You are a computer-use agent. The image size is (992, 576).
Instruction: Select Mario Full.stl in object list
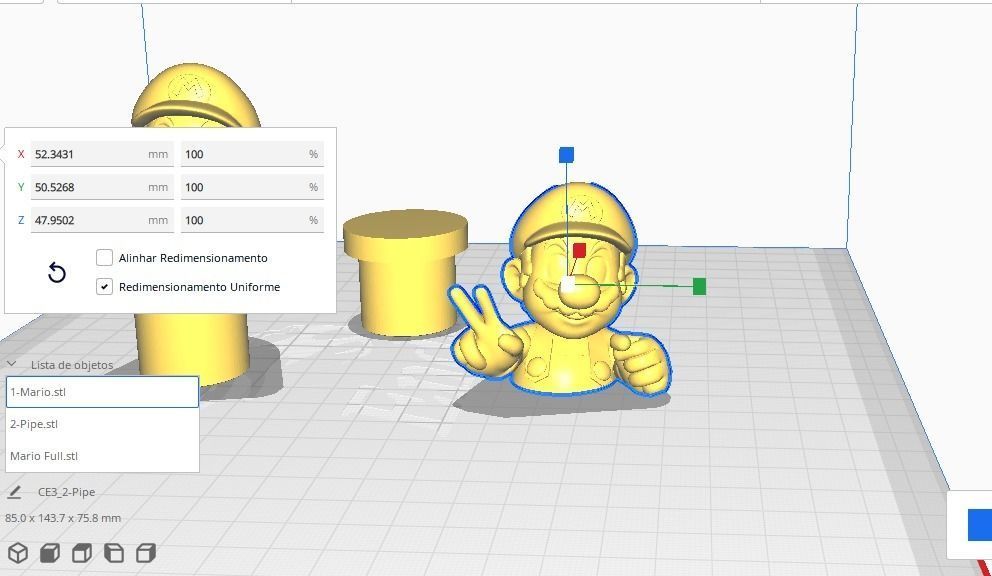click(x=102, y=456)
